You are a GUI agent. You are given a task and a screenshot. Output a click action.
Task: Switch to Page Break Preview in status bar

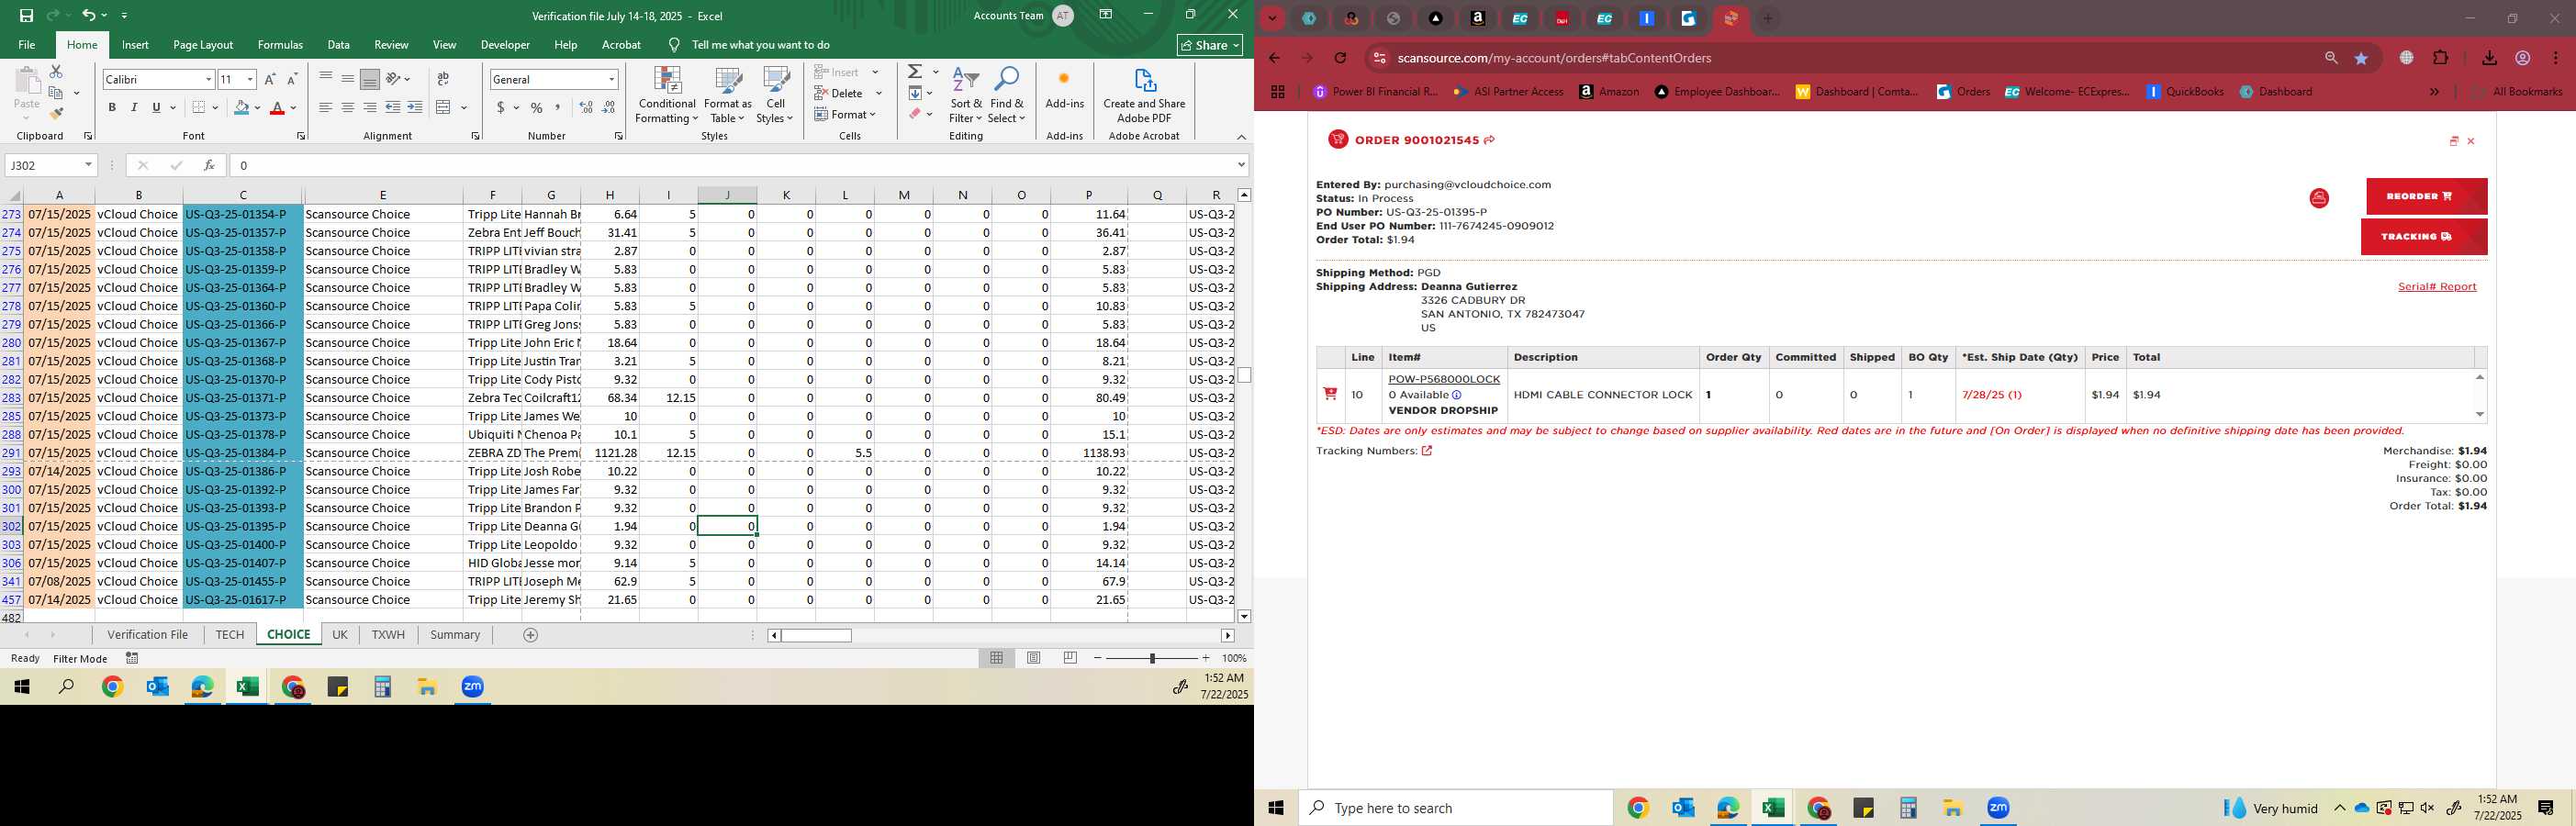click(x=1070, y=658)
